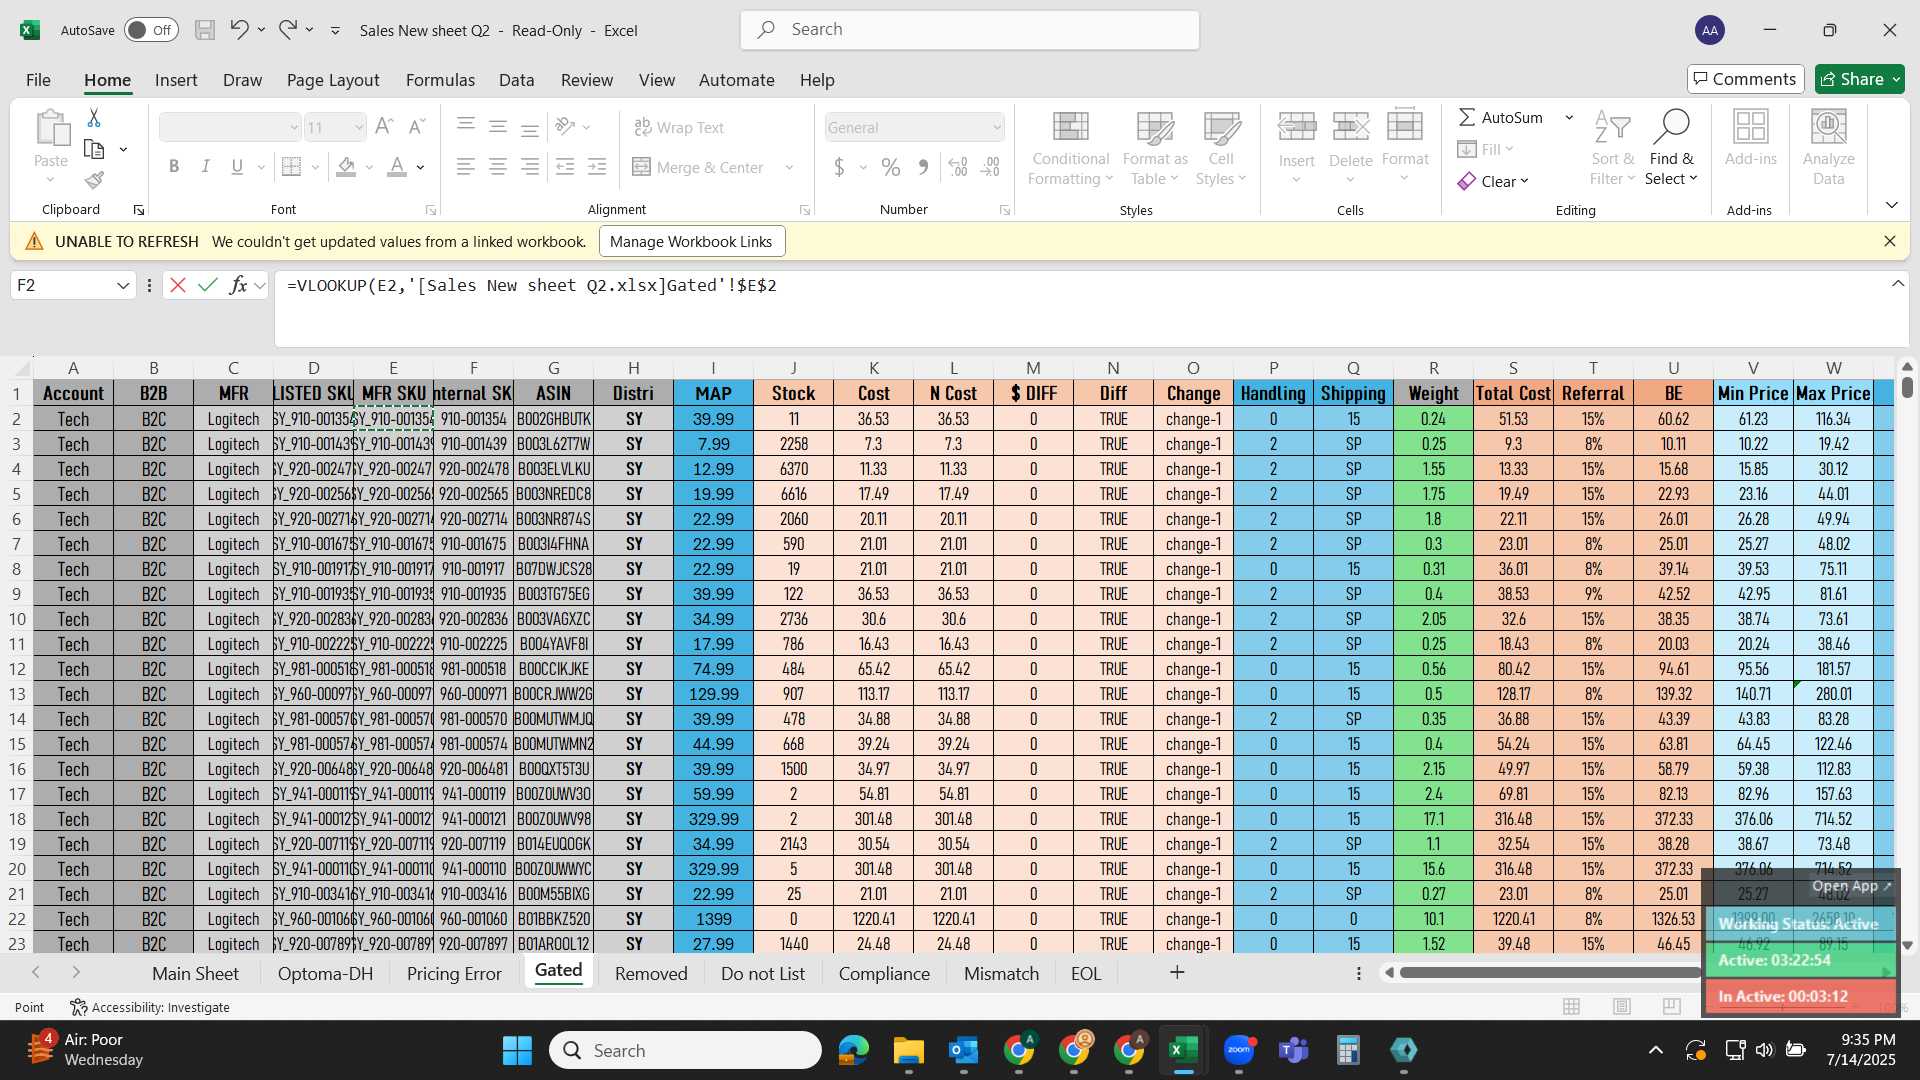Click the Decrease Decimal icon

click(991, 167)
